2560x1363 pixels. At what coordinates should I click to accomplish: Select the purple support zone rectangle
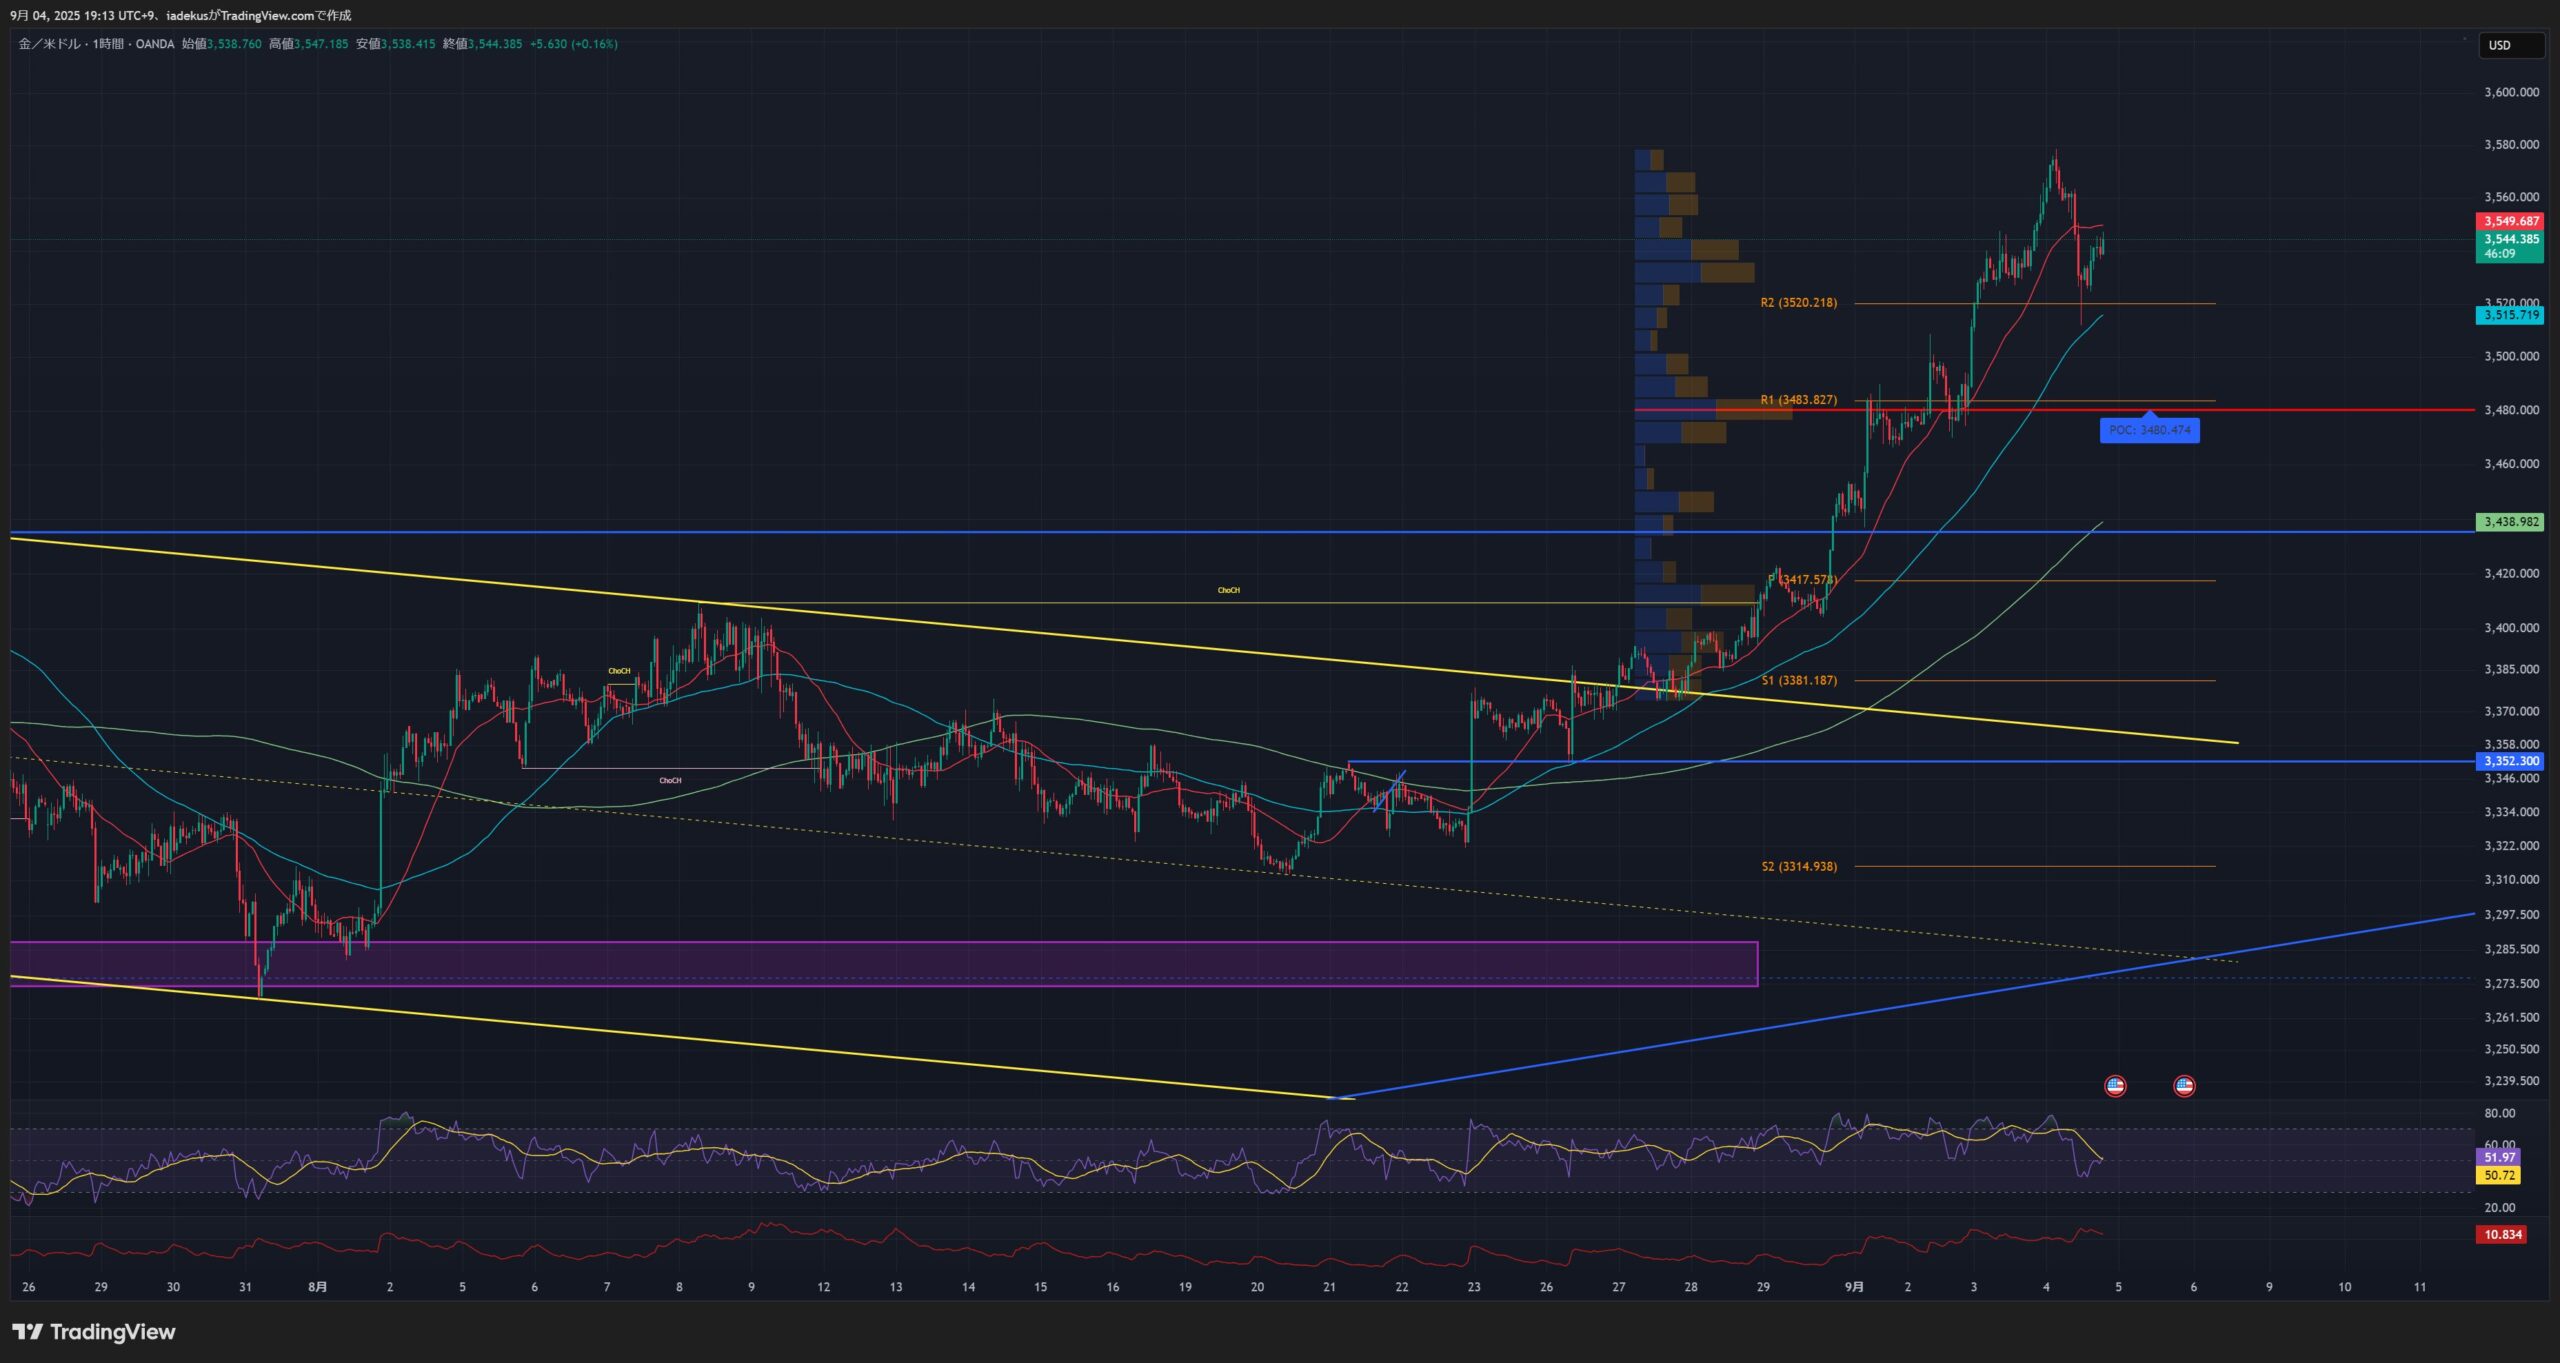tap(884, 964)
